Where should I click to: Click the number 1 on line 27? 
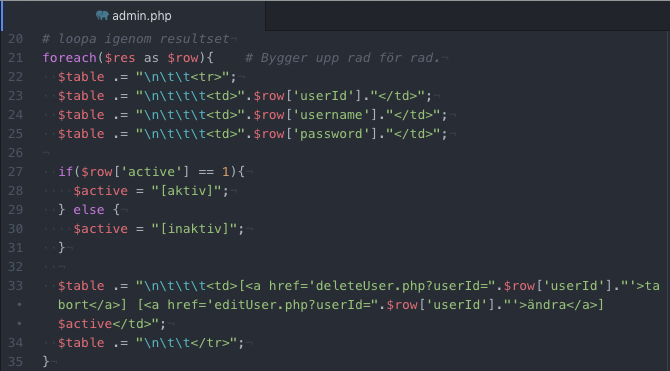pos(225,172)
